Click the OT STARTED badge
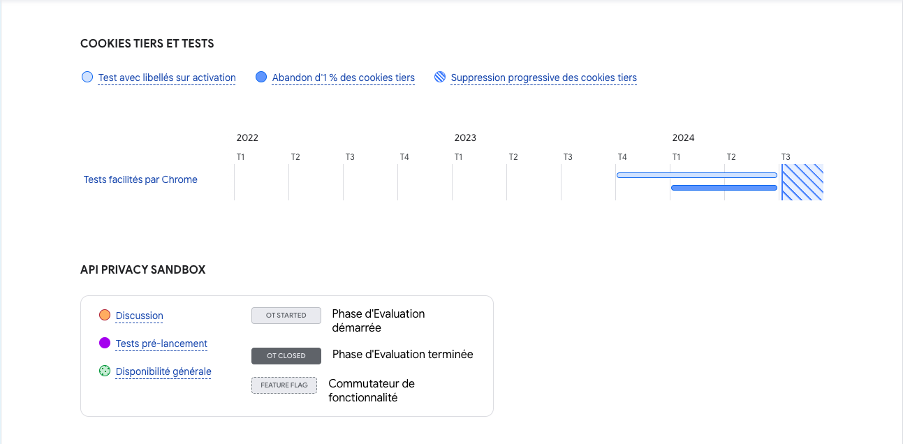This screenshot has height=444, width=904. 286,316
